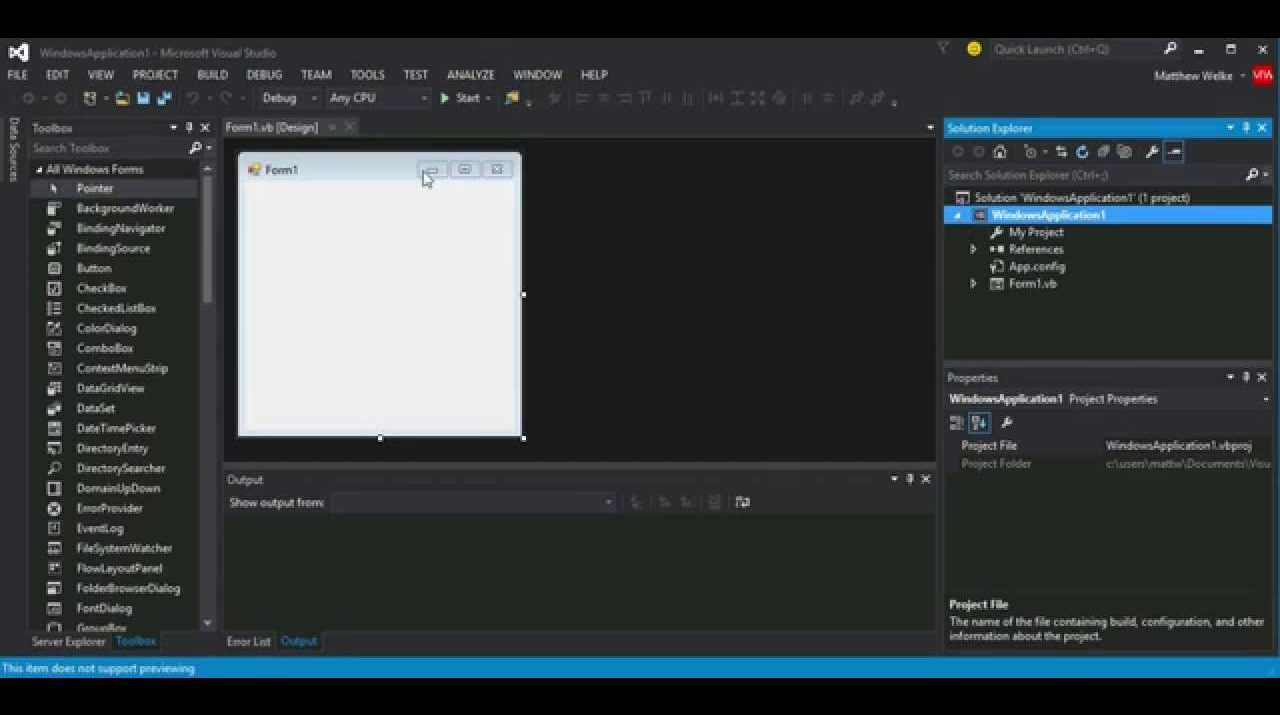Click the Search Solution Explorer field
1280x715 pixels.
1095,175
